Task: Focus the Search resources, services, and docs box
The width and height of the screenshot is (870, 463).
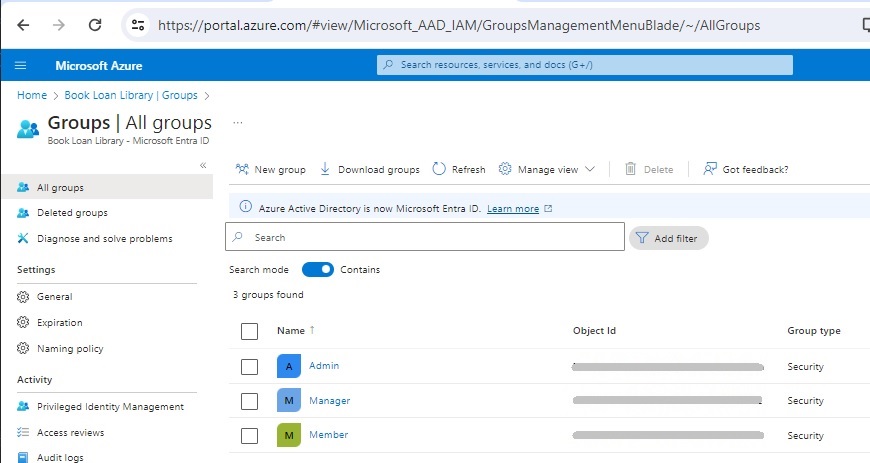Action: pos(585,65)
